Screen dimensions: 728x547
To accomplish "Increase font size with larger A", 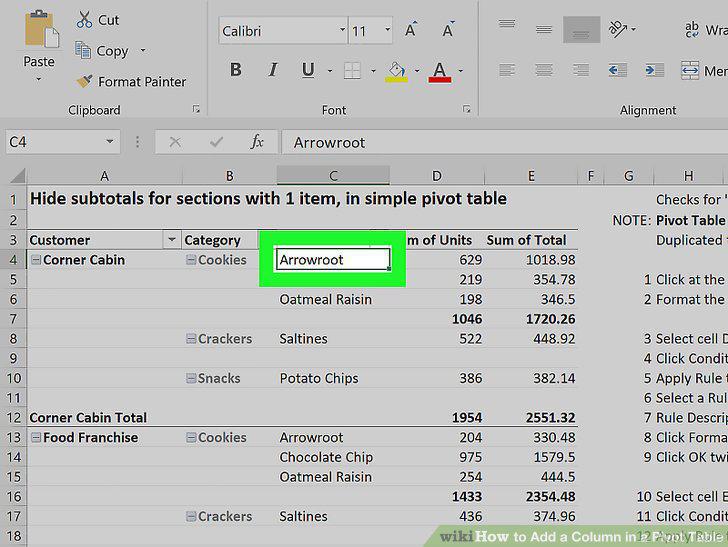I will click(x=410, y=30).
